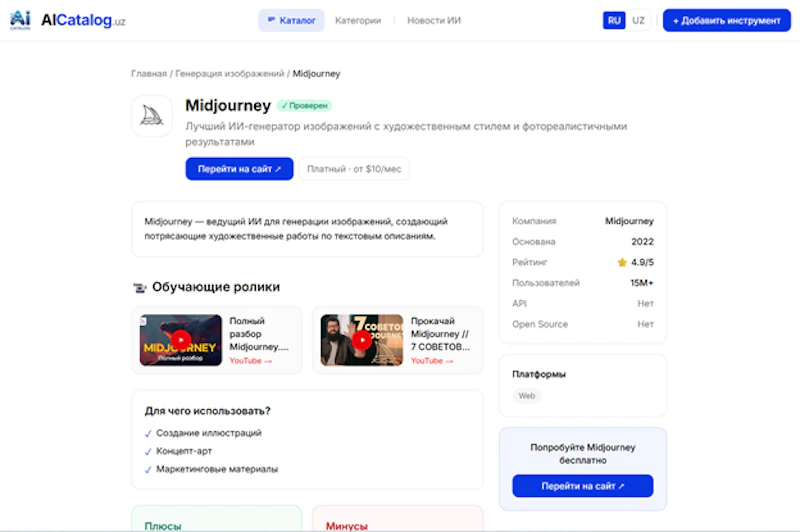Click the checkmark icon beside Маркетинговые материалы
This screenshot has height=532, width=800.
148,470
